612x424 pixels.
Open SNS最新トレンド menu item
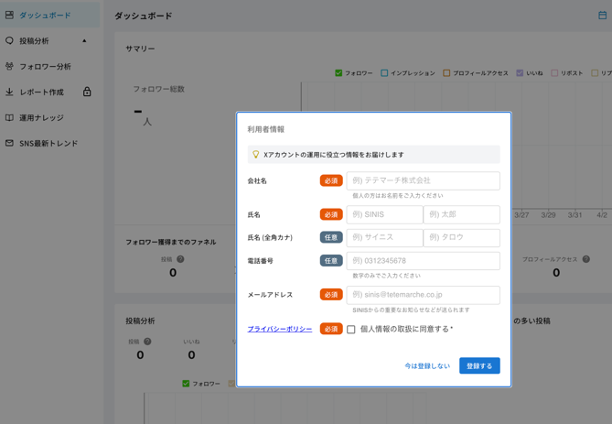click(50, 143)
